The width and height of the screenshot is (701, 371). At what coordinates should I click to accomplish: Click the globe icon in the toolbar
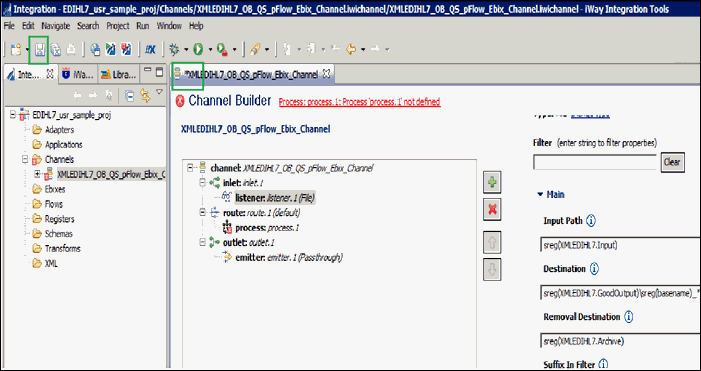(95, 50)
